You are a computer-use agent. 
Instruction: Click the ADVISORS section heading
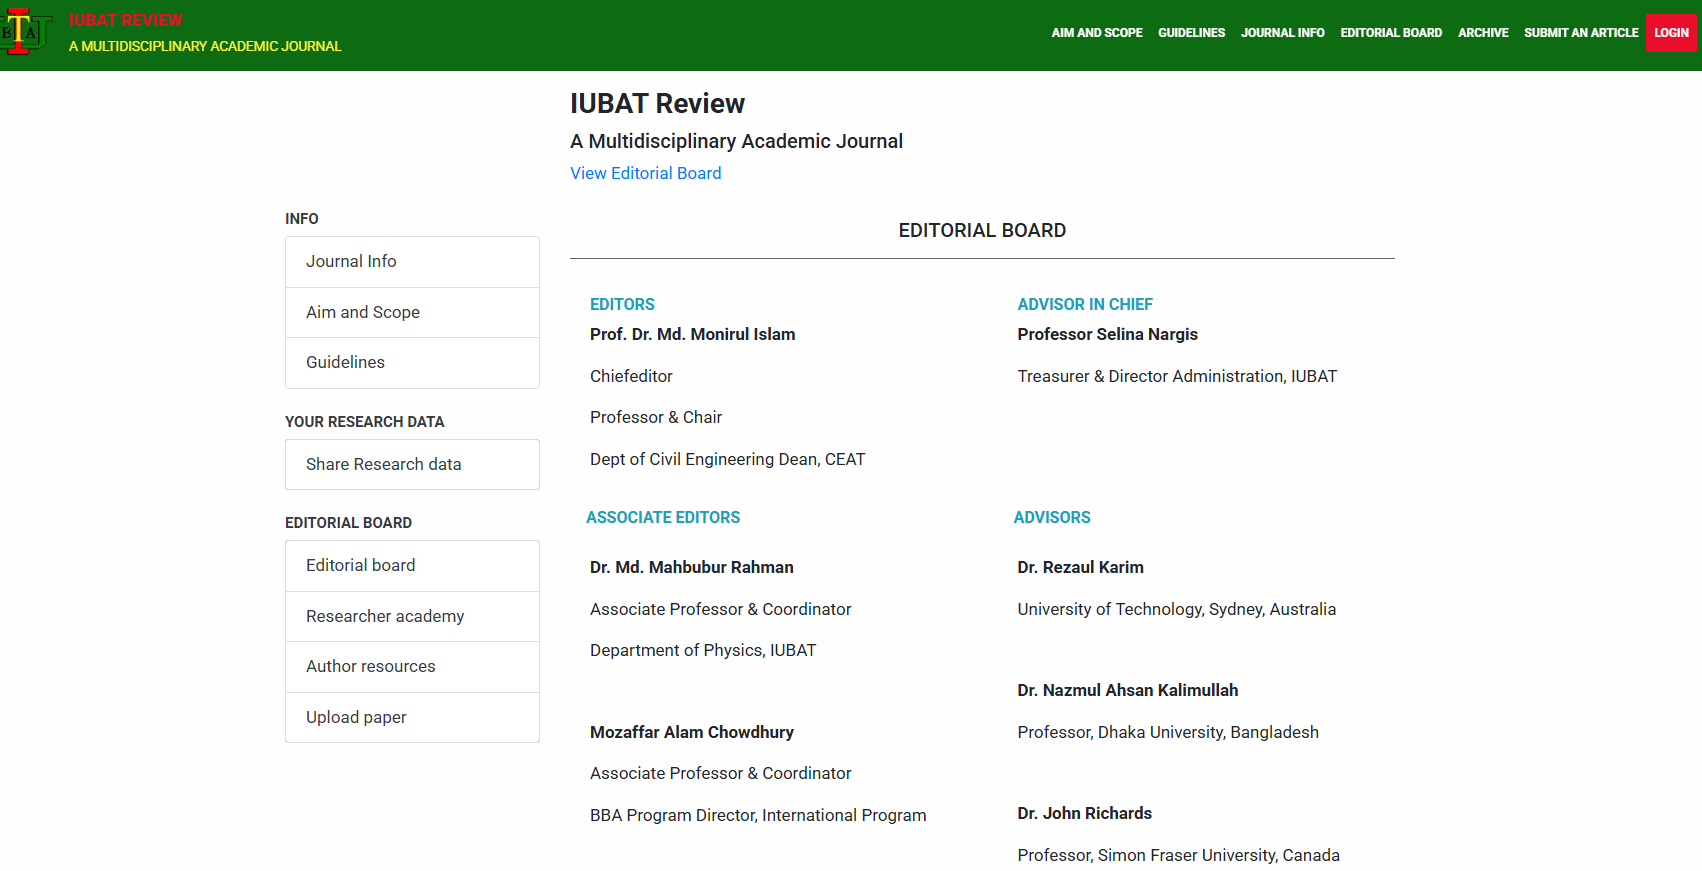1052,517
